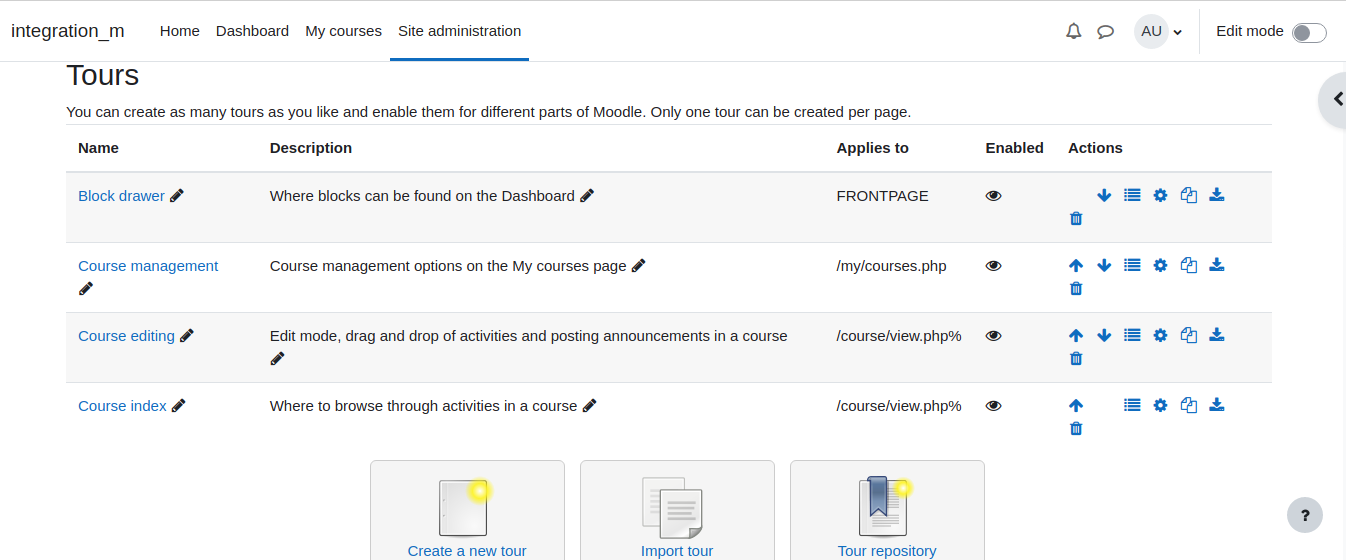Disable Block drawer tour via eye icon
Image resolution: width=1346 pixels, height=560 pixels.
click(993, 196)
